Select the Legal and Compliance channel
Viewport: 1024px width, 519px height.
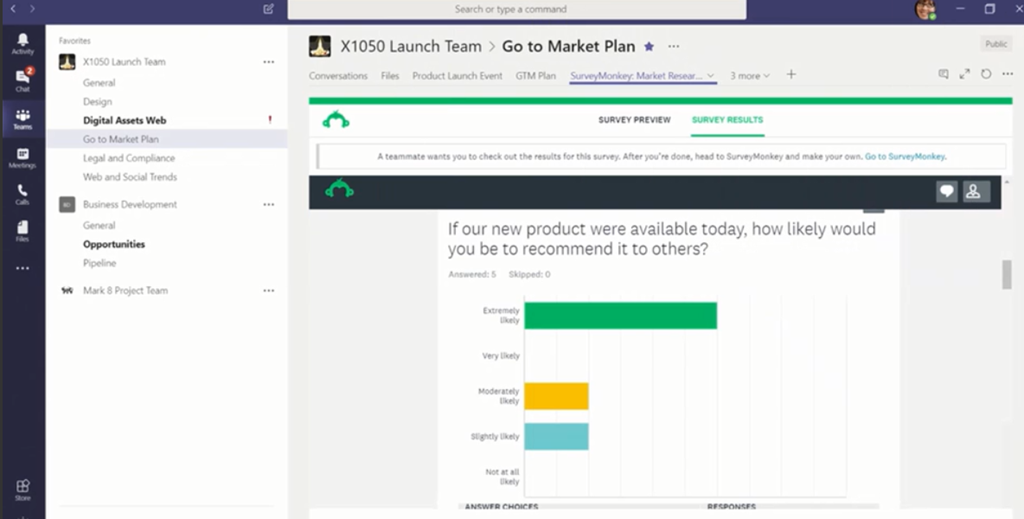click(129, 158)
